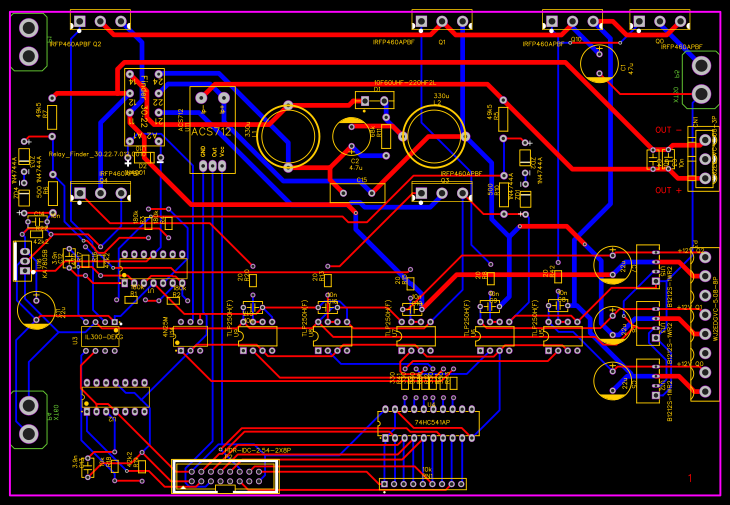Click relay pin 24 pad

click(x=159, y=74)
